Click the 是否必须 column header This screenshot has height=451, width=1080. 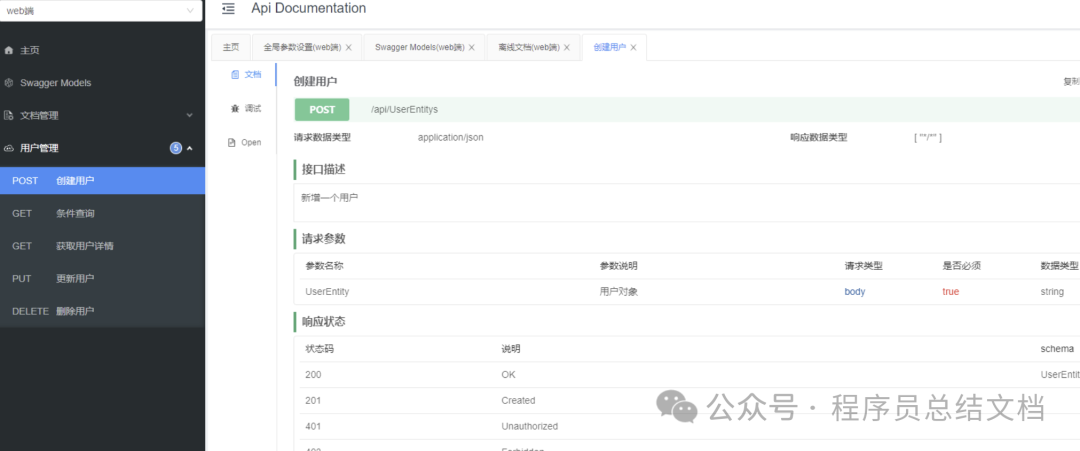(x=962, y=266)
